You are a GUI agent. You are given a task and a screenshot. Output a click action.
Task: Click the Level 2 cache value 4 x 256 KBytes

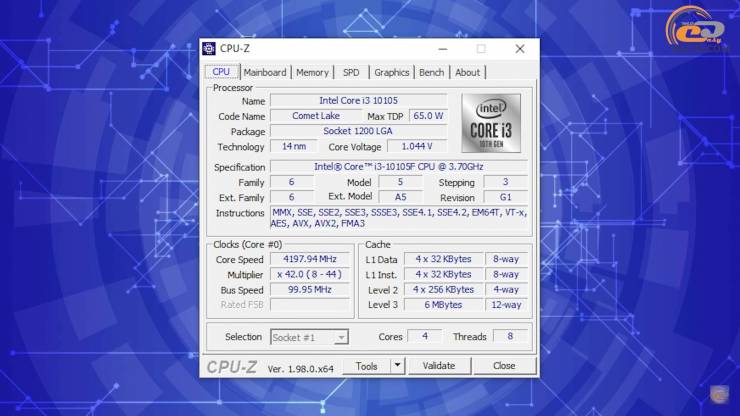tap(443, 289)
